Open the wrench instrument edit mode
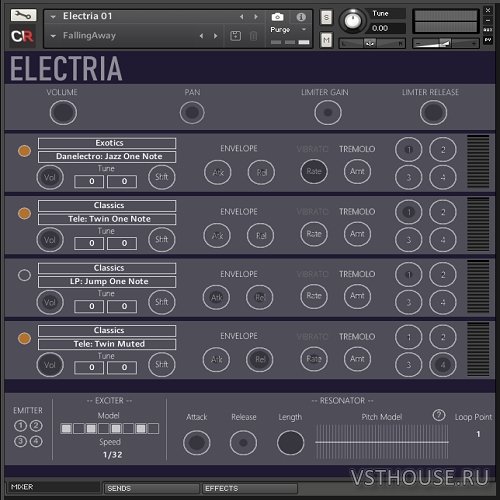 [24, 15]
